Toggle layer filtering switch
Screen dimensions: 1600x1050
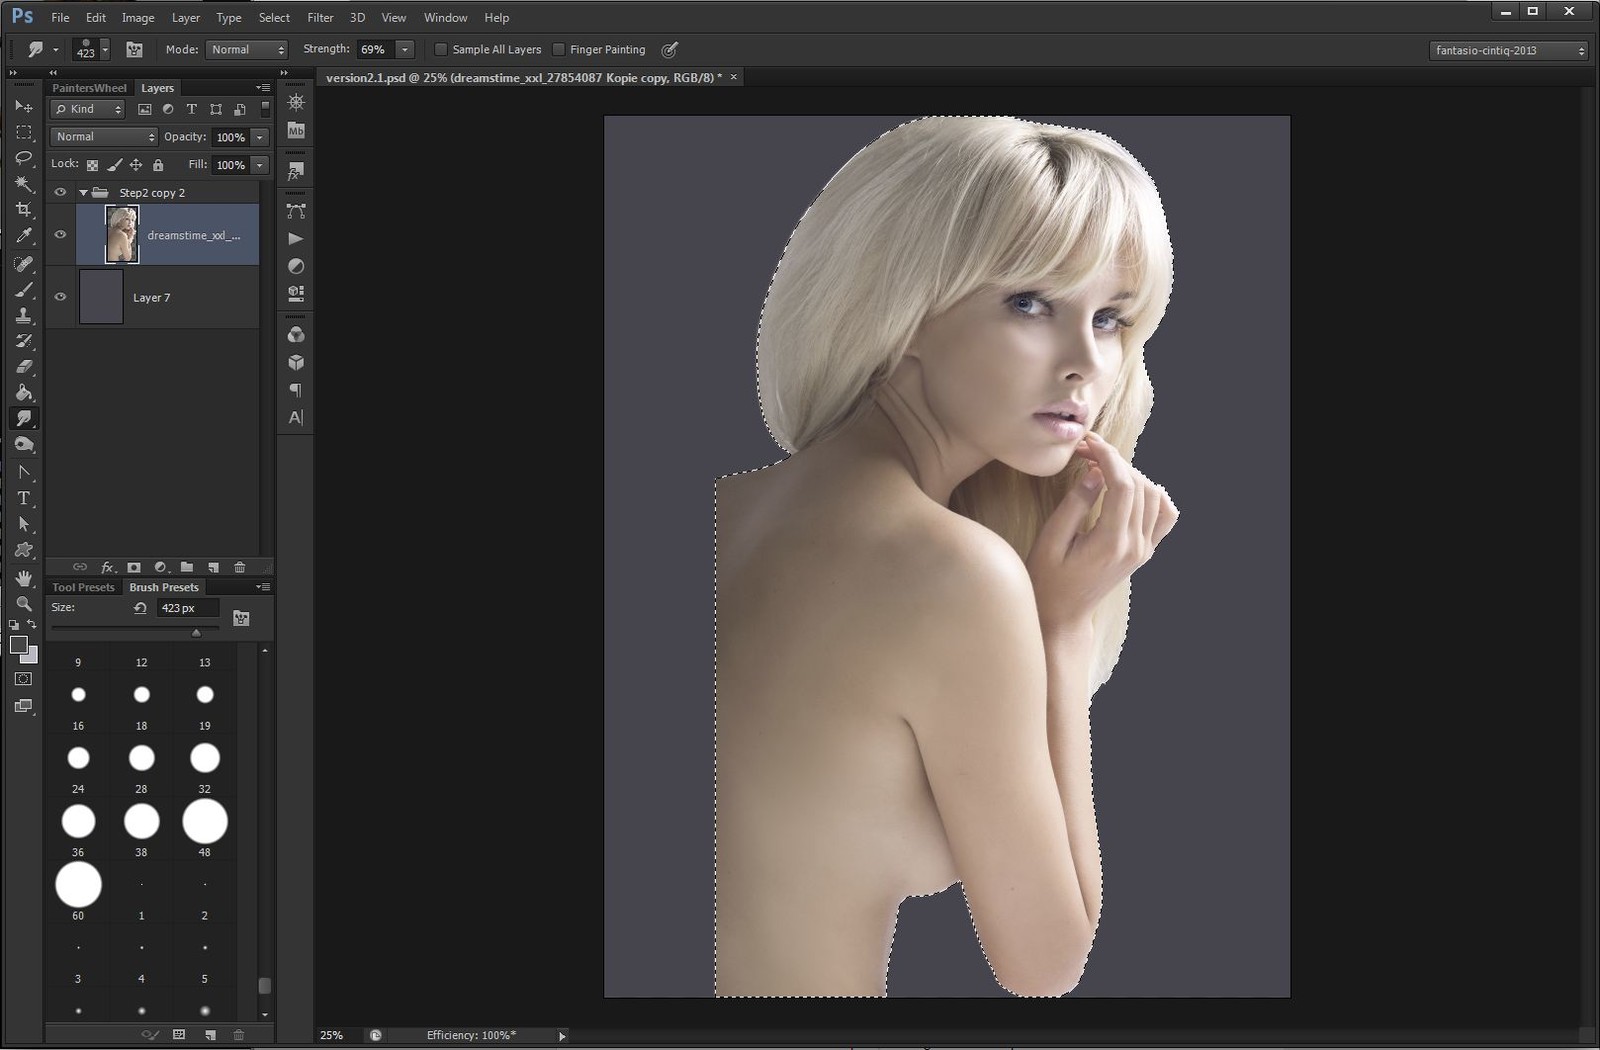coord(265,108)
